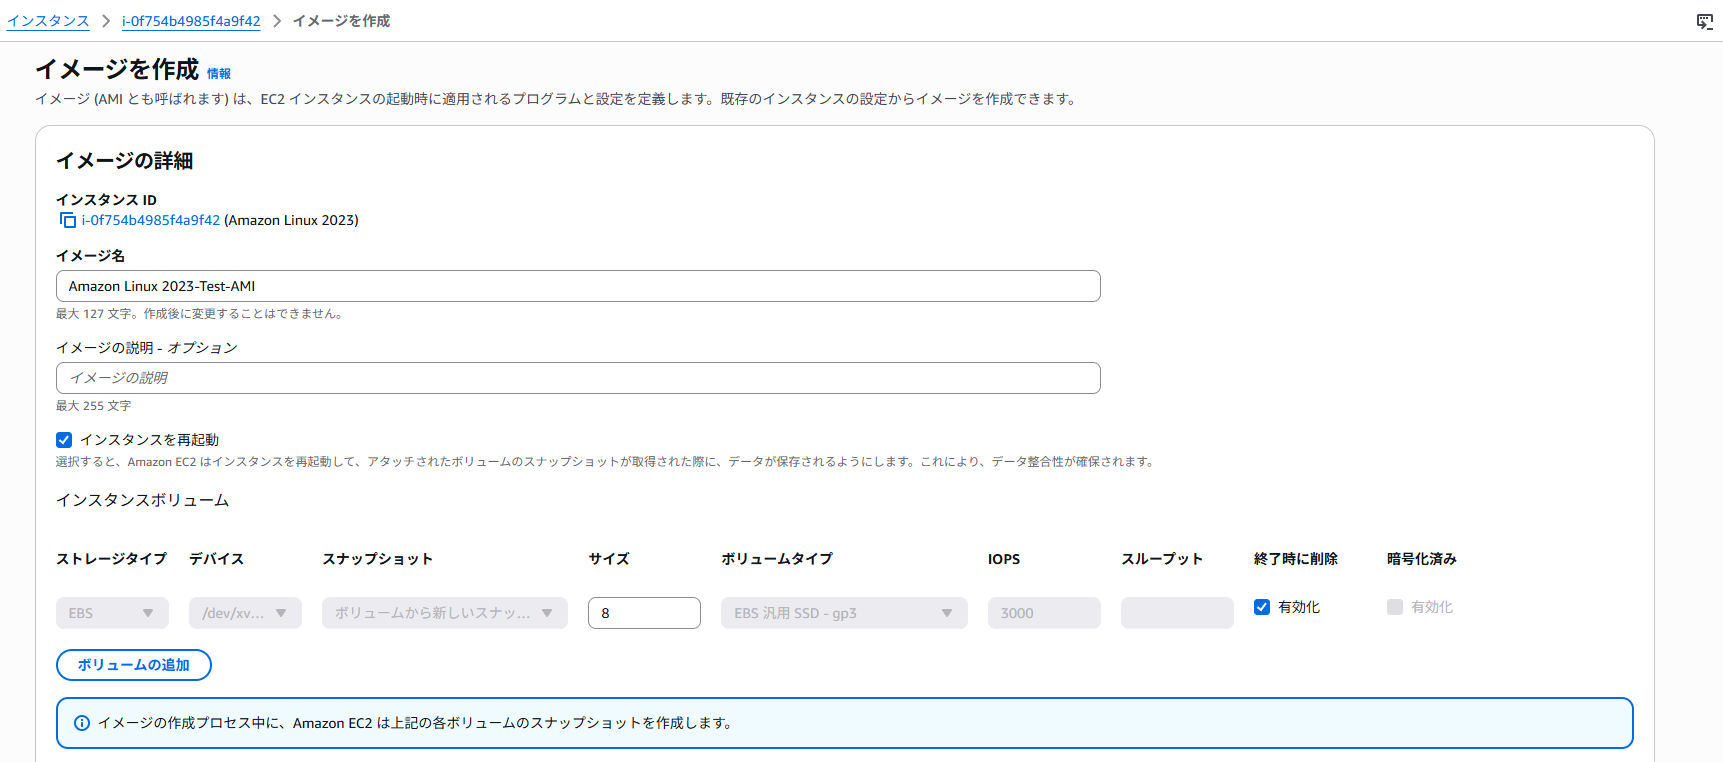1723x762 pixels.
Task: Click the イメージ名 text field
Action: pos(578,286)
